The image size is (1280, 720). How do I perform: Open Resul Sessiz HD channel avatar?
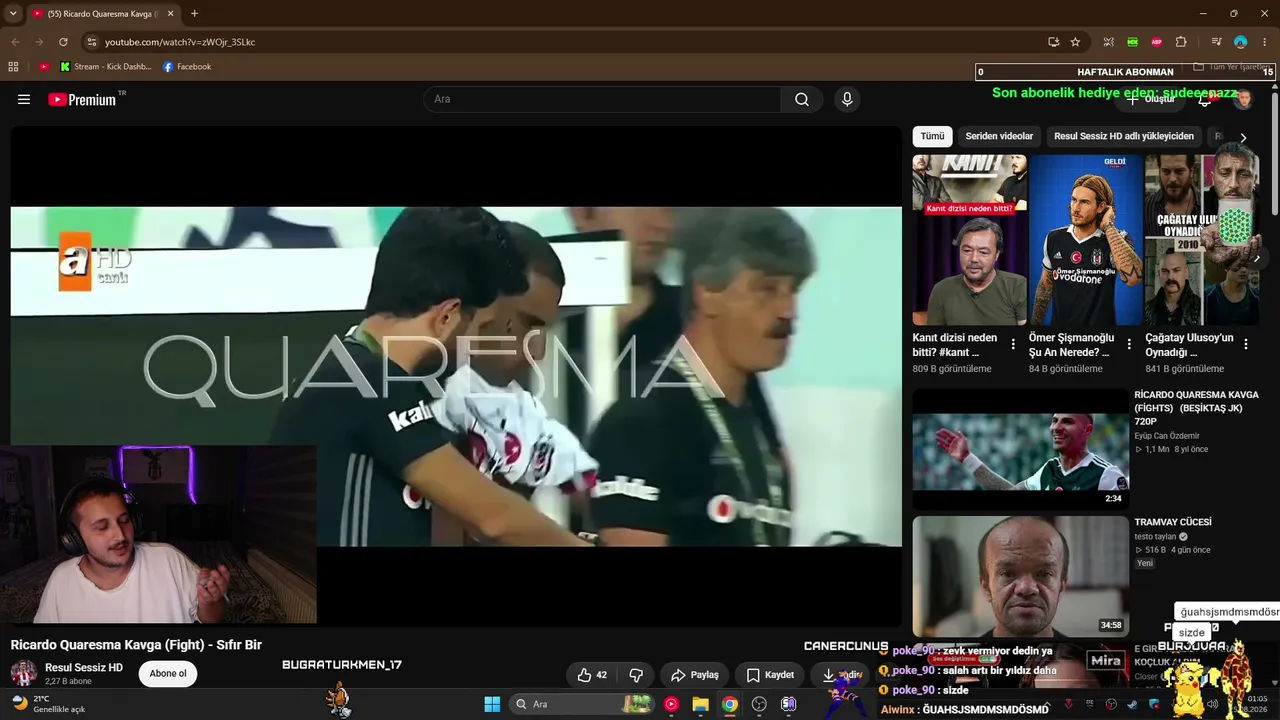(24, 673)
